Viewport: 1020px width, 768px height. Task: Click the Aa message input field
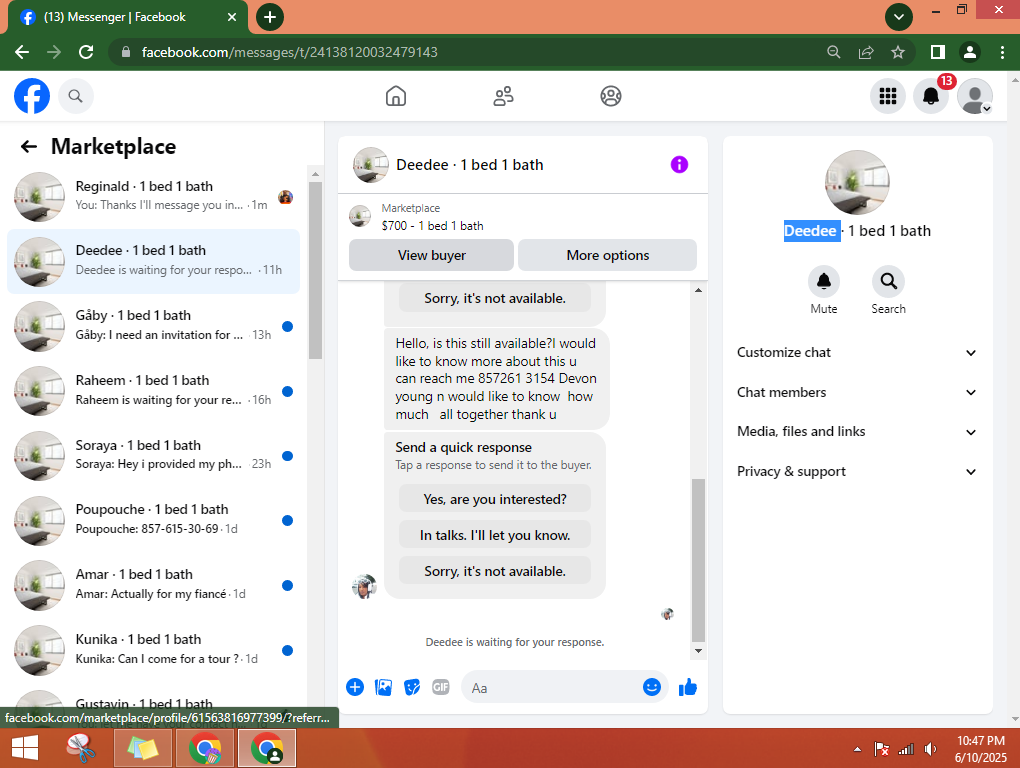point(553,687)
